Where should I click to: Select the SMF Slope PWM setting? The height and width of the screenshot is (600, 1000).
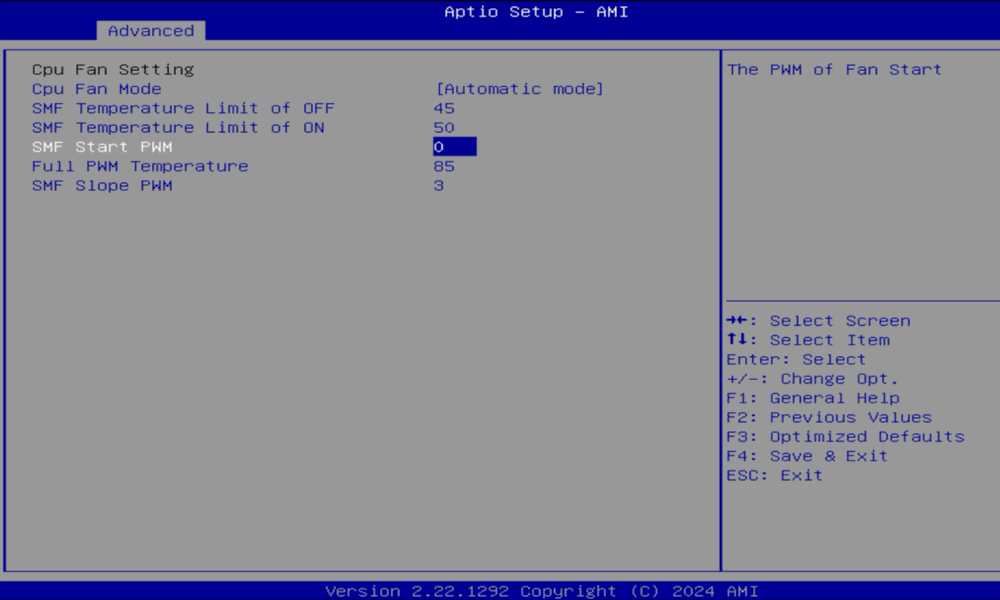(x=102, y=185)
